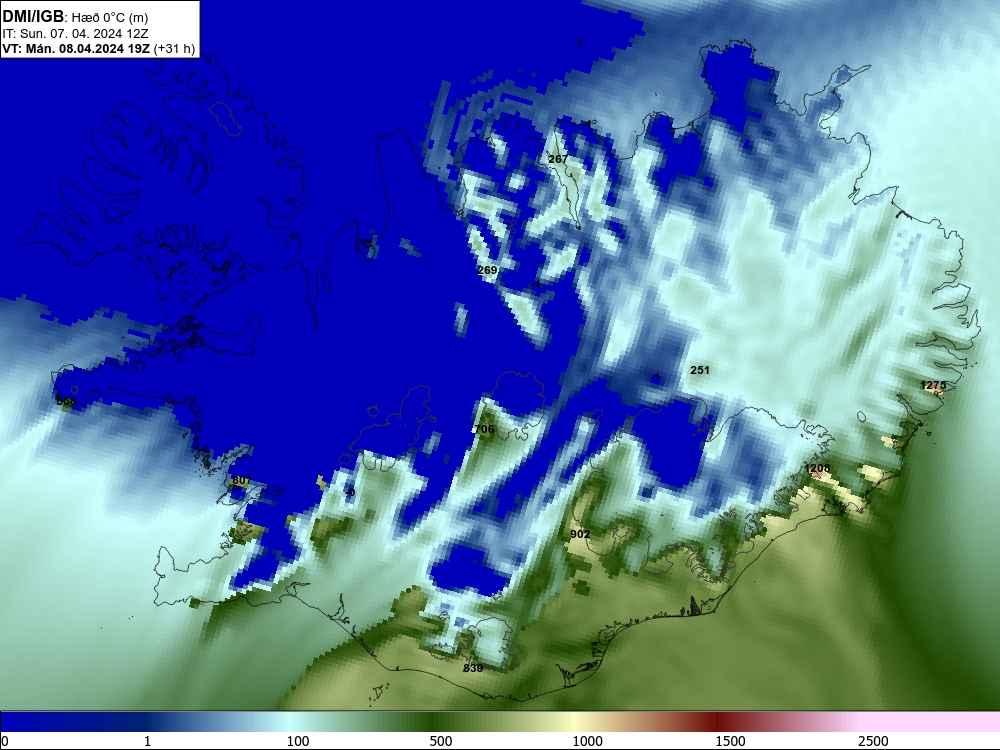Click the map value 839
Image resolution: width=1000 pixels, height=750 pixels.
473,668
